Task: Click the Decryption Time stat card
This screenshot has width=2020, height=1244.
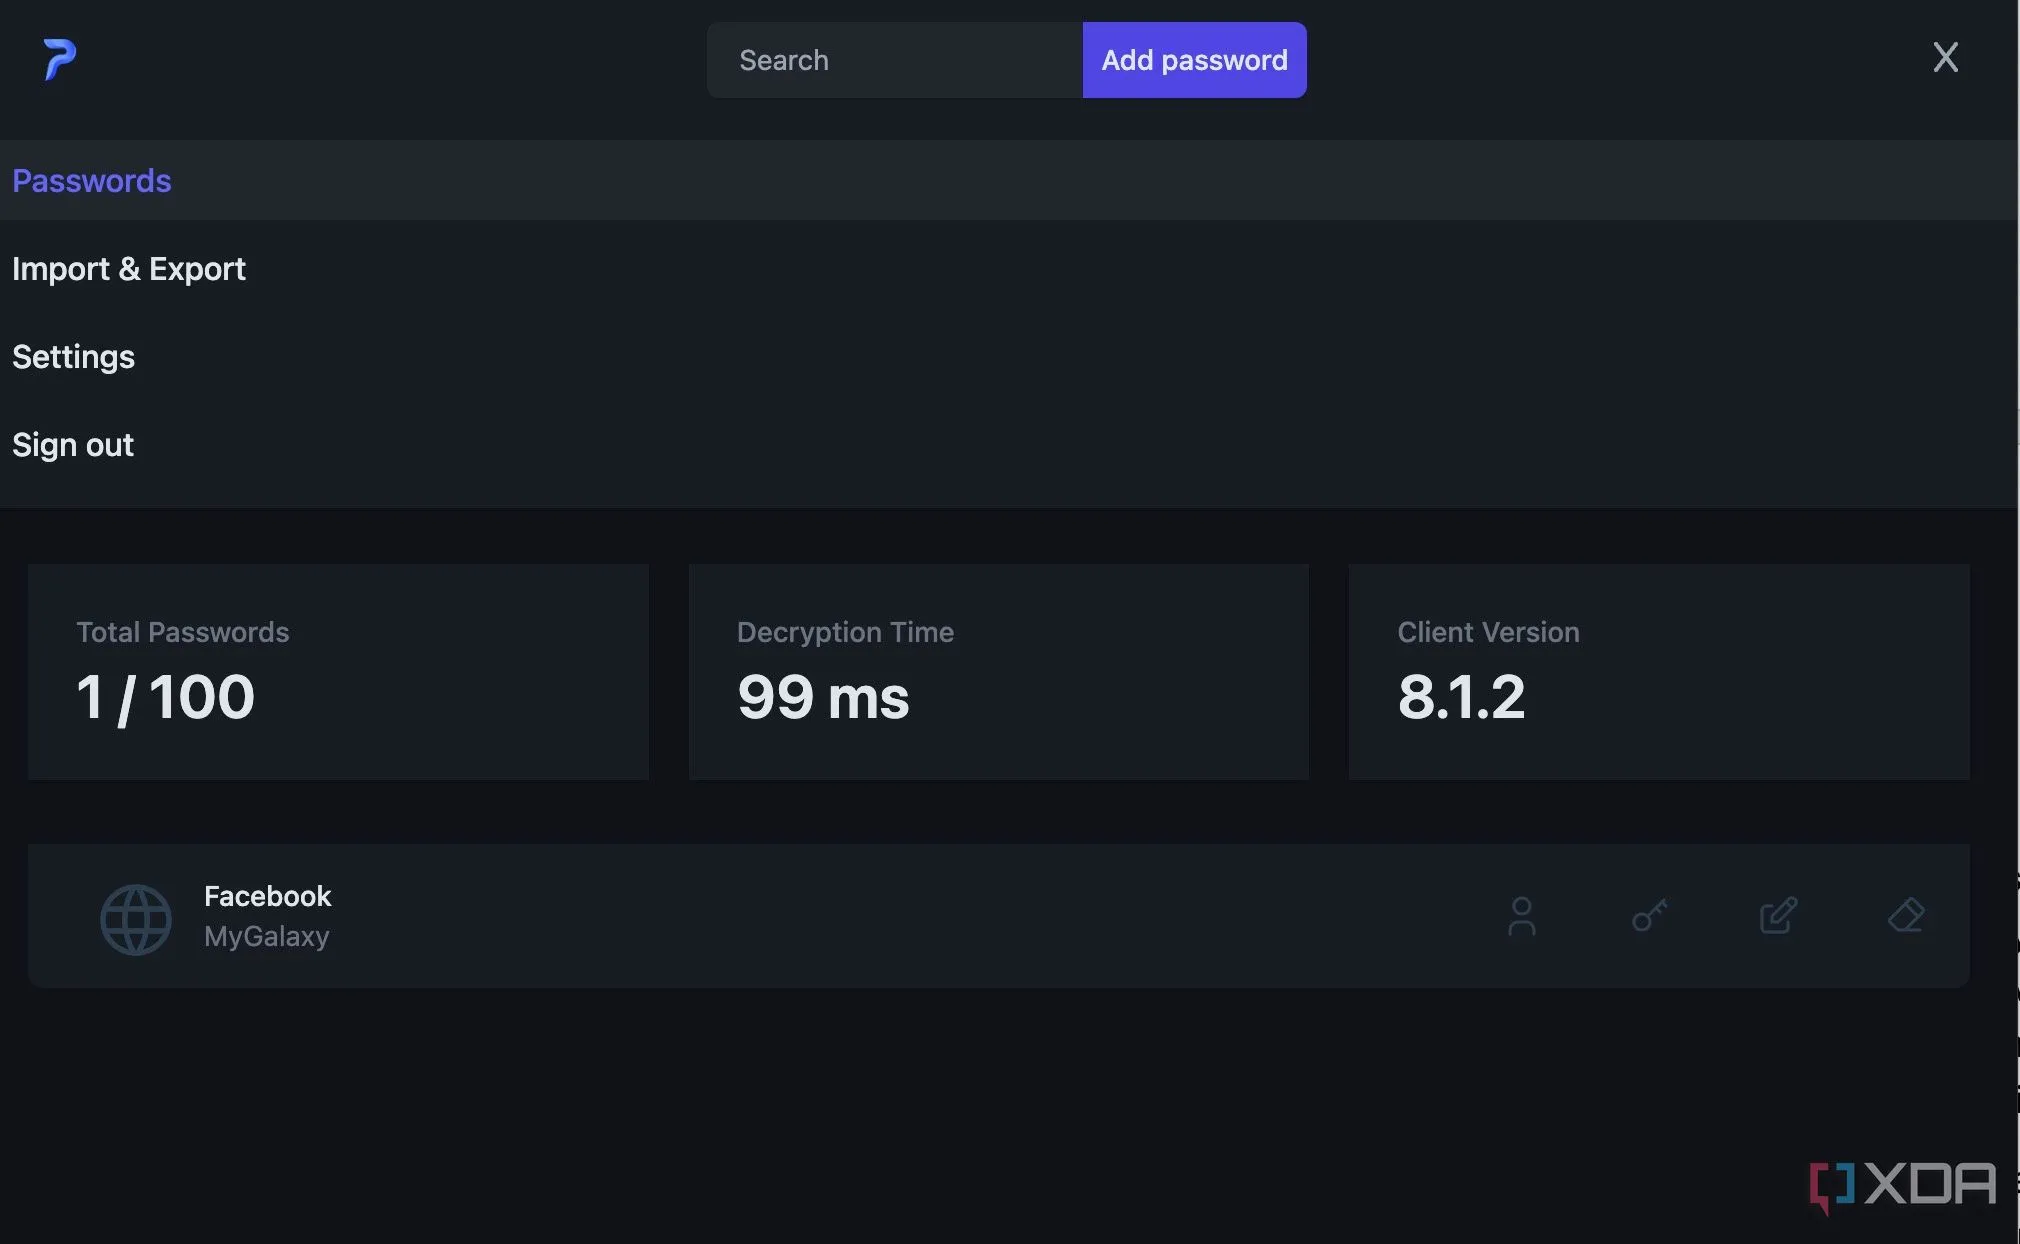Action: (998, 671)
